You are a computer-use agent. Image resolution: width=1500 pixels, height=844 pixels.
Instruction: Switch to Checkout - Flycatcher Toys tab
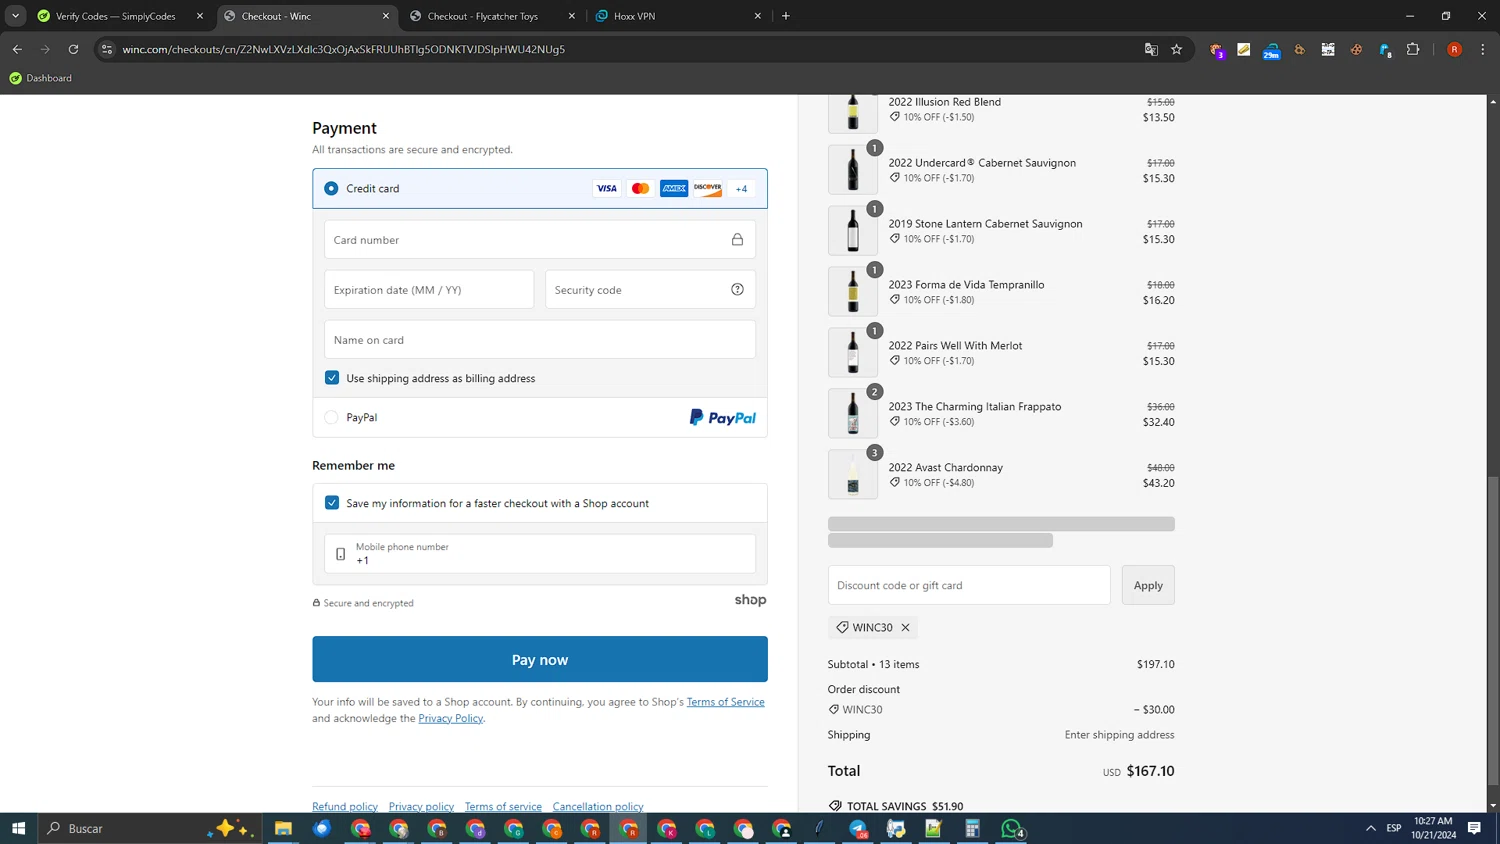click(482, 16)
